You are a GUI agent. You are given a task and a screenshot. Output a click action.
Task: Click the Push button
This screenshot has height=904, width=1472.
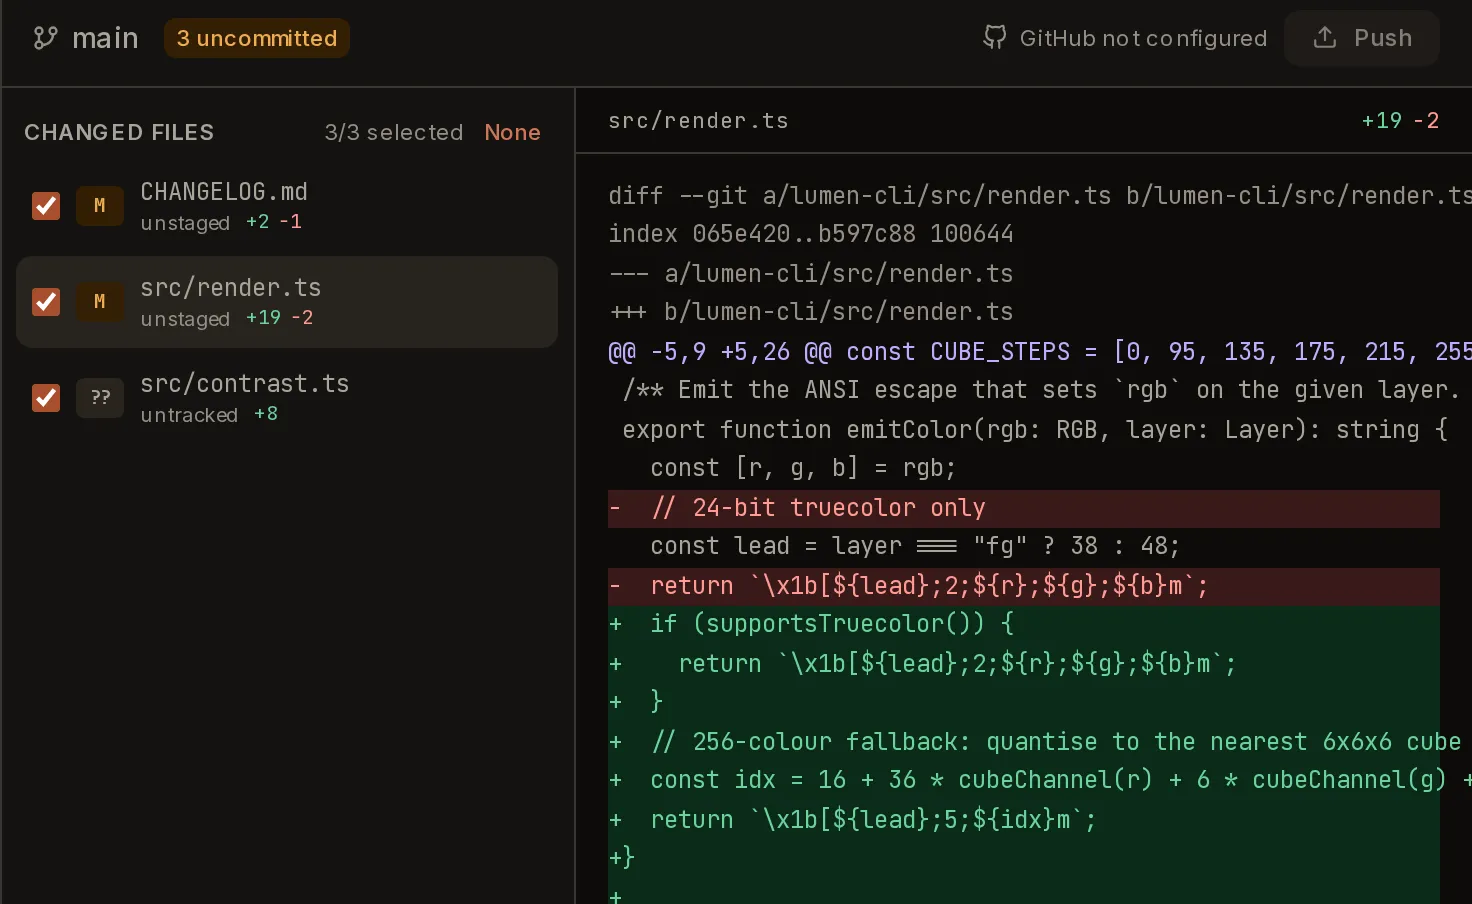pyautogui.click(x=1362, y=38)
